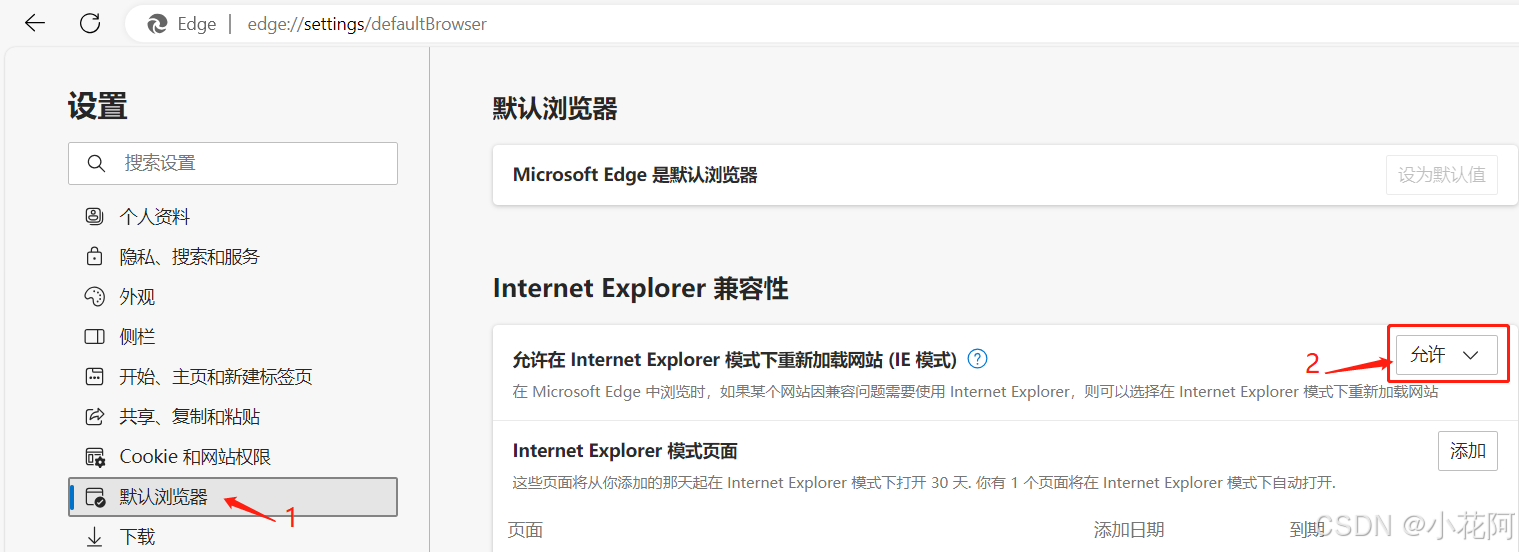Click the Microsoft Edge 是默认浏览器 text
Viewport: 1519px width, 552px height.
pos(635,175)
